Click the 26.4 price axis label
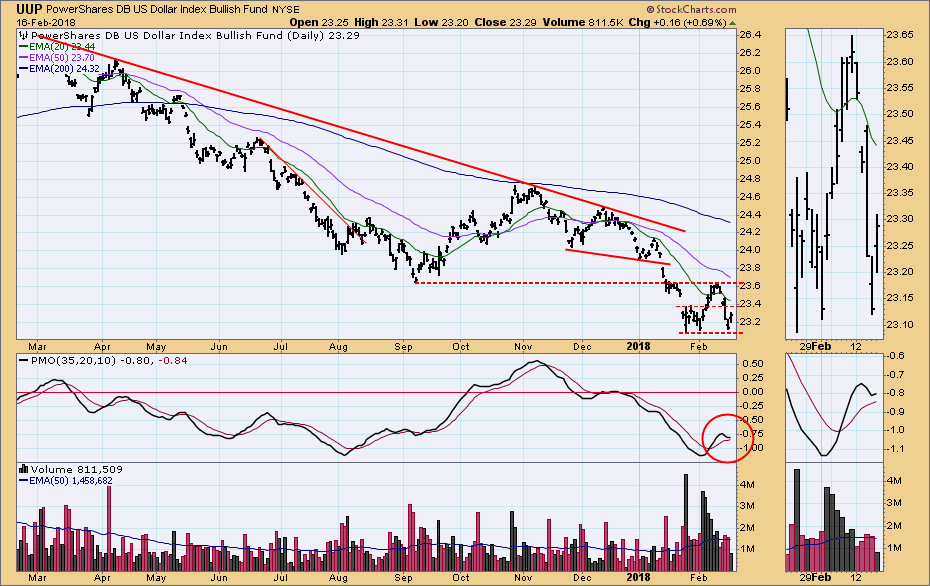 click(x=750, y=35)
